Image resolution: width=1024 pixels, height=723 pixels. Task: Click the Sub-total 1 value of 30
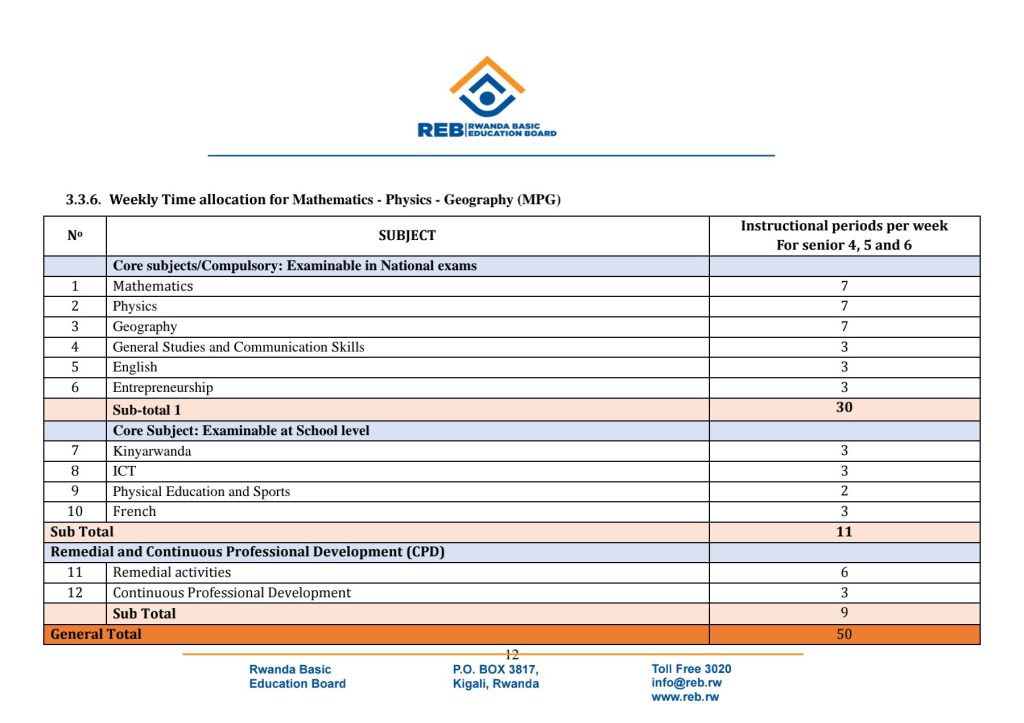point(844,408)
